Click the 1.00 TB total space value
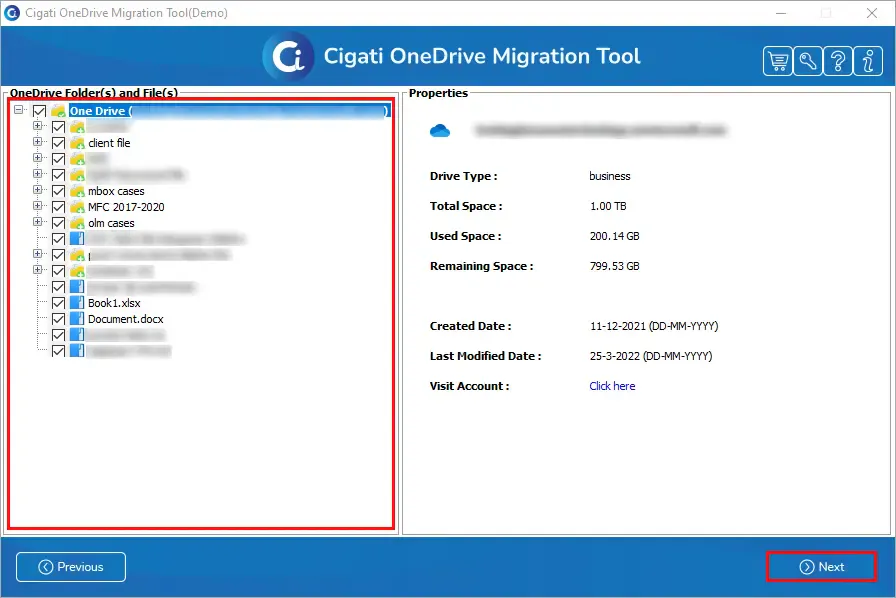Viewport: 896px width, 598px height. pos(608,206)
